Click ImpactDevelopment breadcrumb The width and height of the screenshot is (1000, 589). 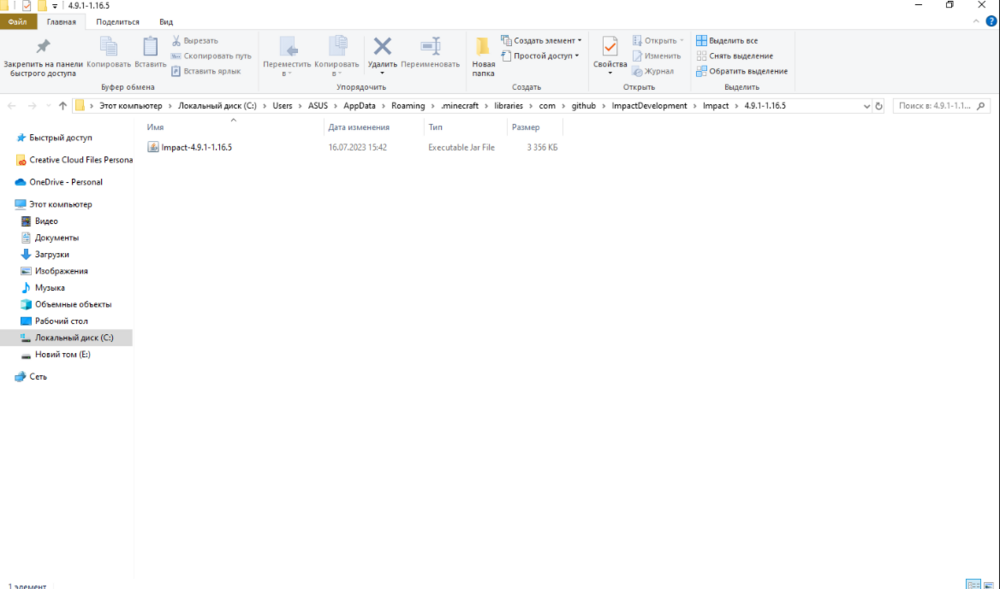(x=649, y=106)
